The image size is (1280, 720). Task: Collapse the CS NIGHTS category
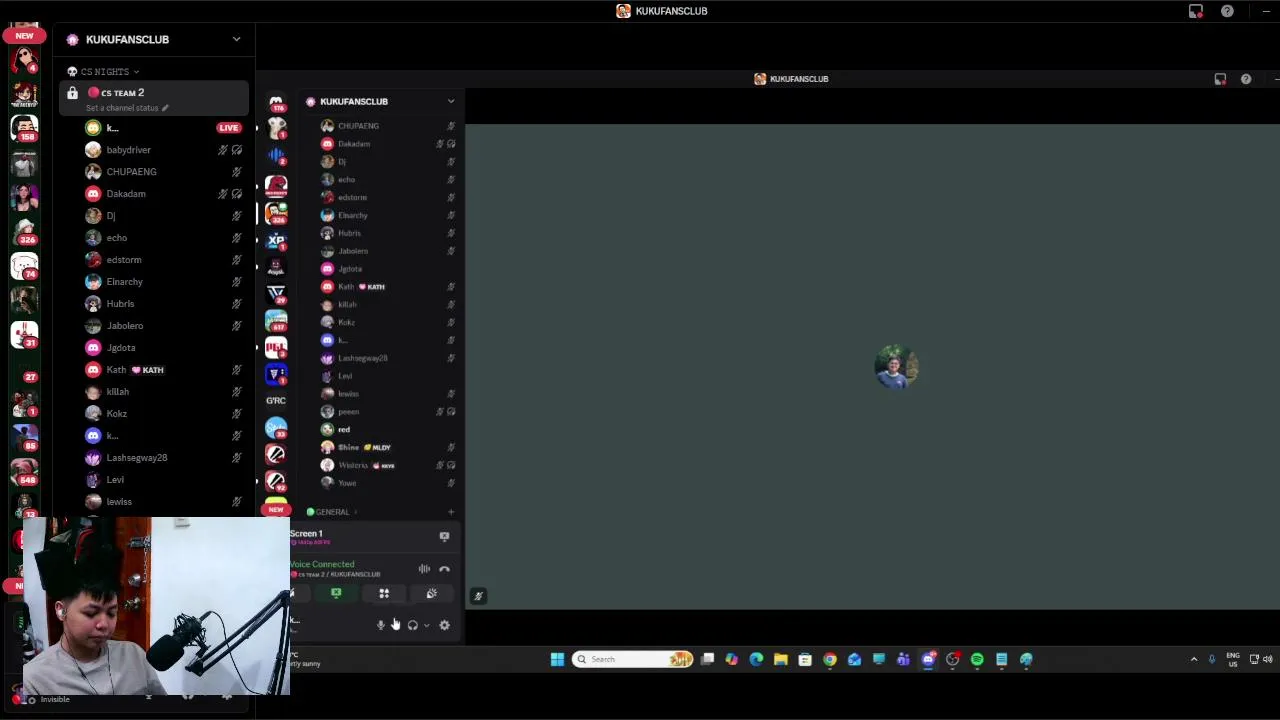coord(103,72)
